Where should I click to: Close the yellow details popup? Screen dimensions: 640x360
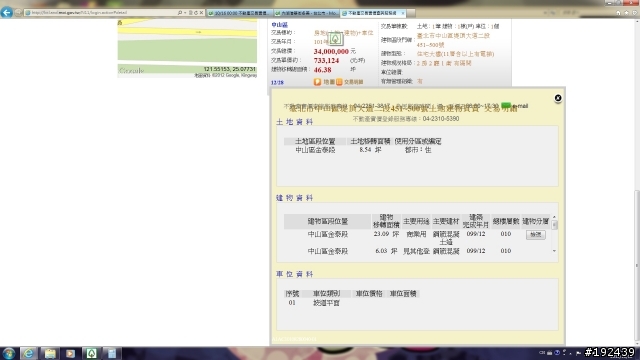click(558, 98)
